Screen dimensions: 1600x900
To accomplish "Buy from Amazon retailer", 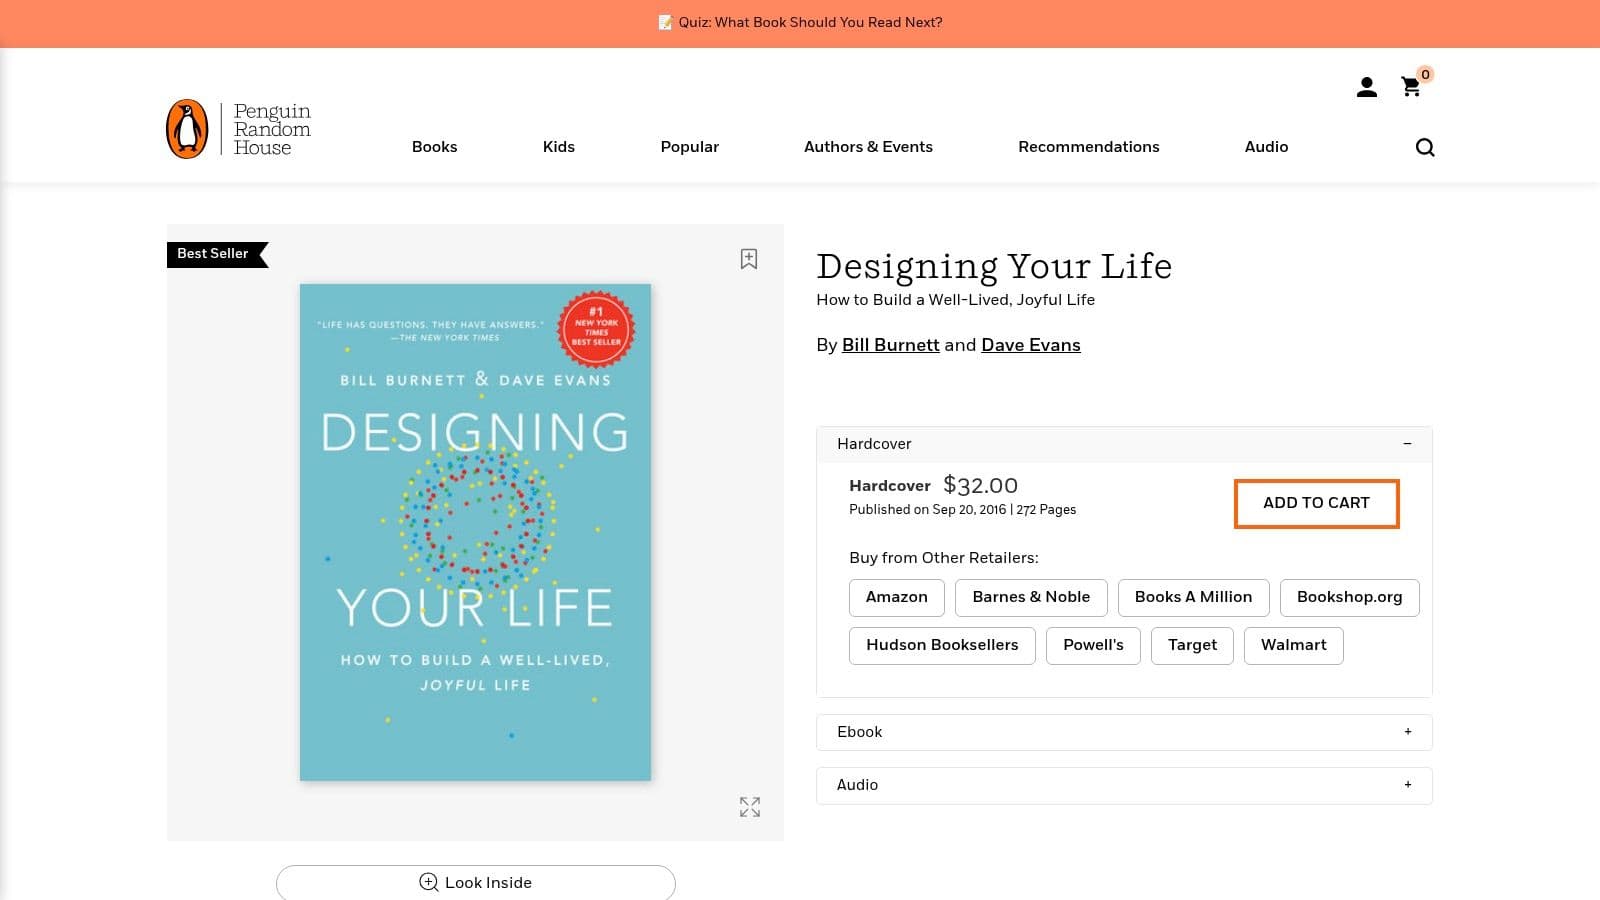I will 897,597.
